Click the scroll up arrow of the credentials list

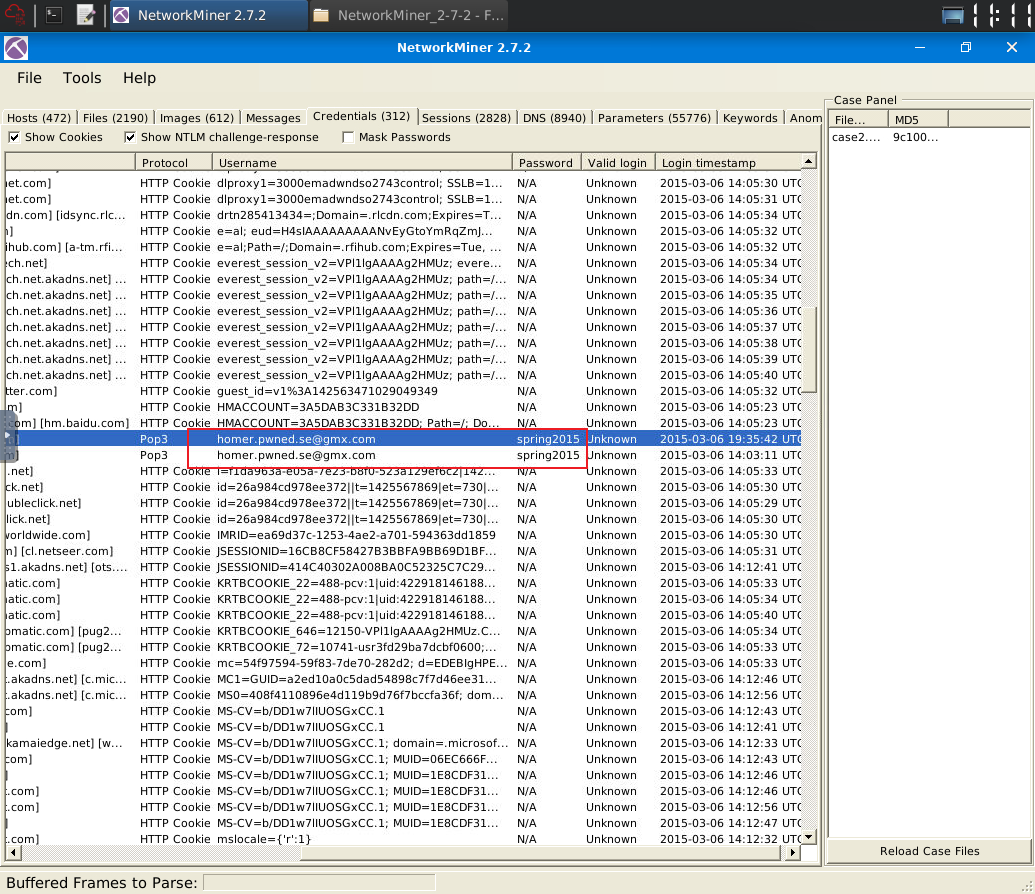809,161
